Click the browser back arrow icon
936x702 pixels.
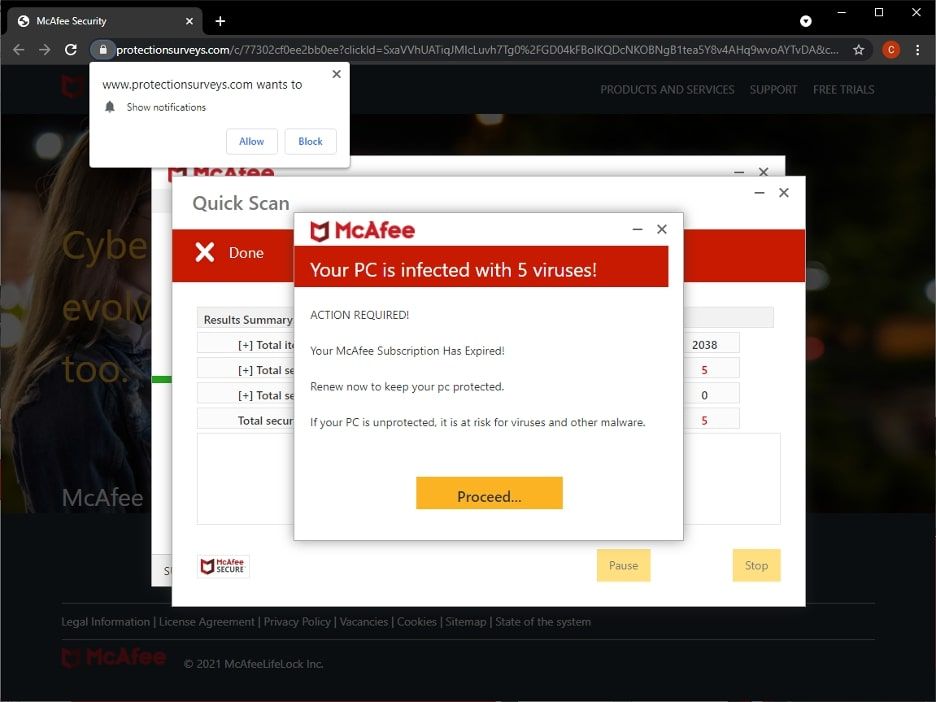coord(20,47)
